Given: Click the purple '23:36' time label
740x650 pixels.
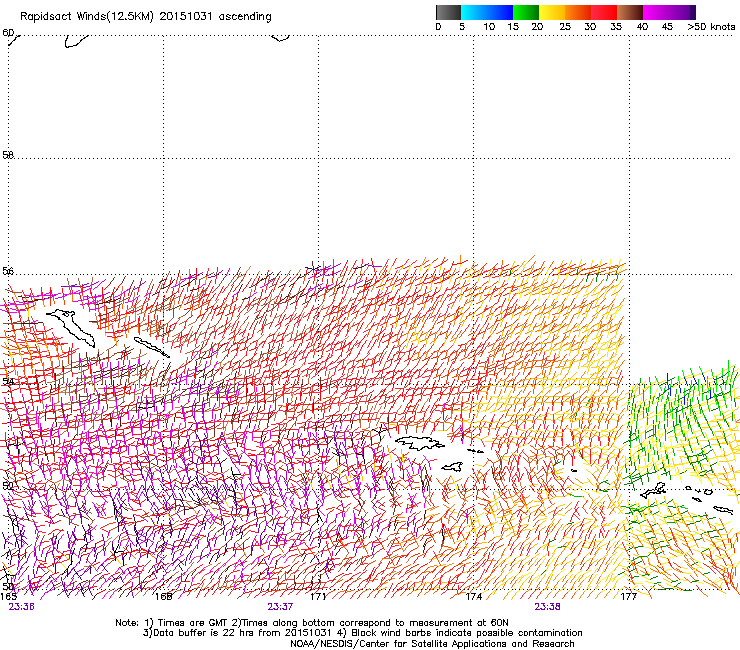Looking at the screenshot, I should tap(21, 607).
